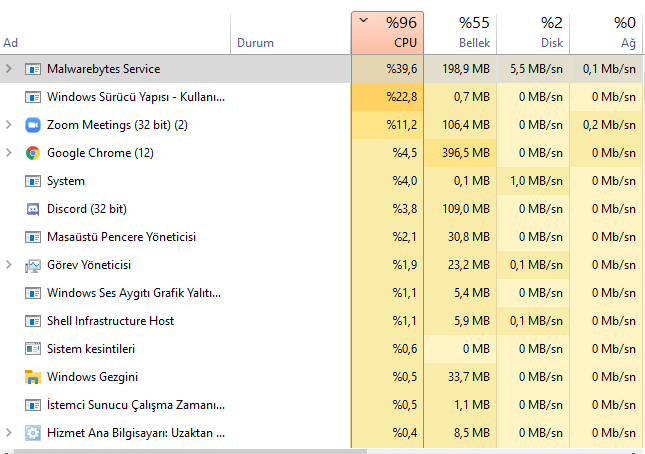
Task: Click the Google Chrome icon
Action: pyautogui.click(x=32, y=153)
